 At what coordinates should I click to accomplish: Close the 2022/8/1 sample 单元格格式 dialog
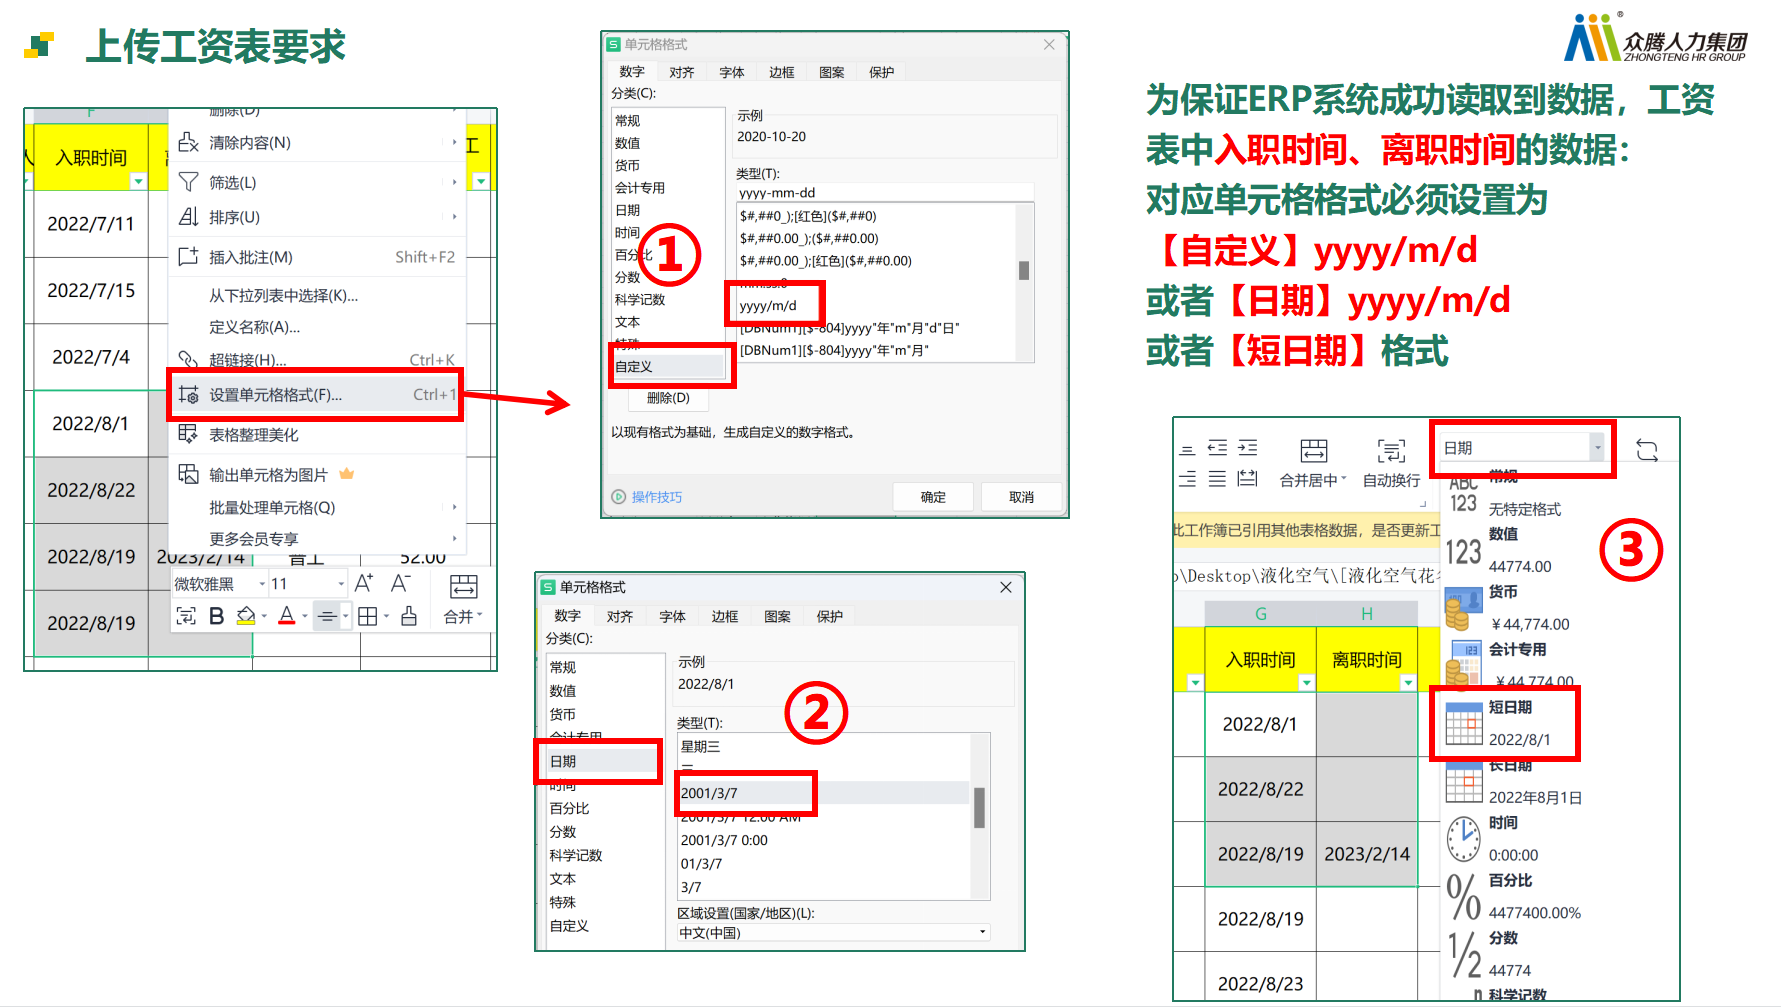(1006, 587)
